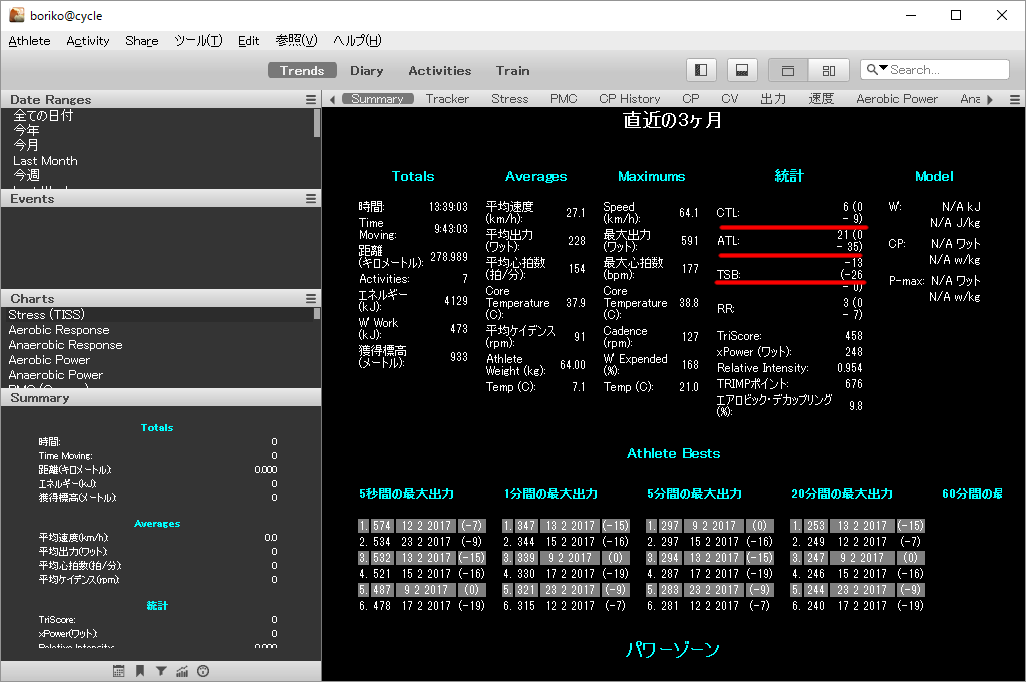Open the Tracker chart tab

tap(448, 99)
